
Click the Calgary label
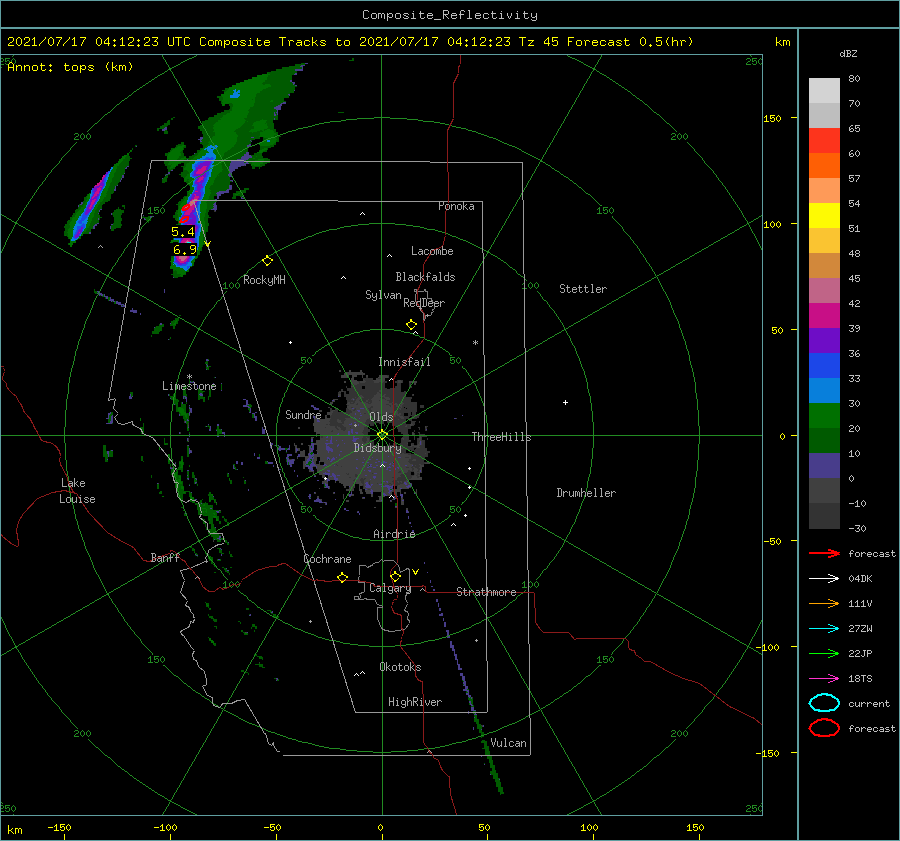(390, 588)
